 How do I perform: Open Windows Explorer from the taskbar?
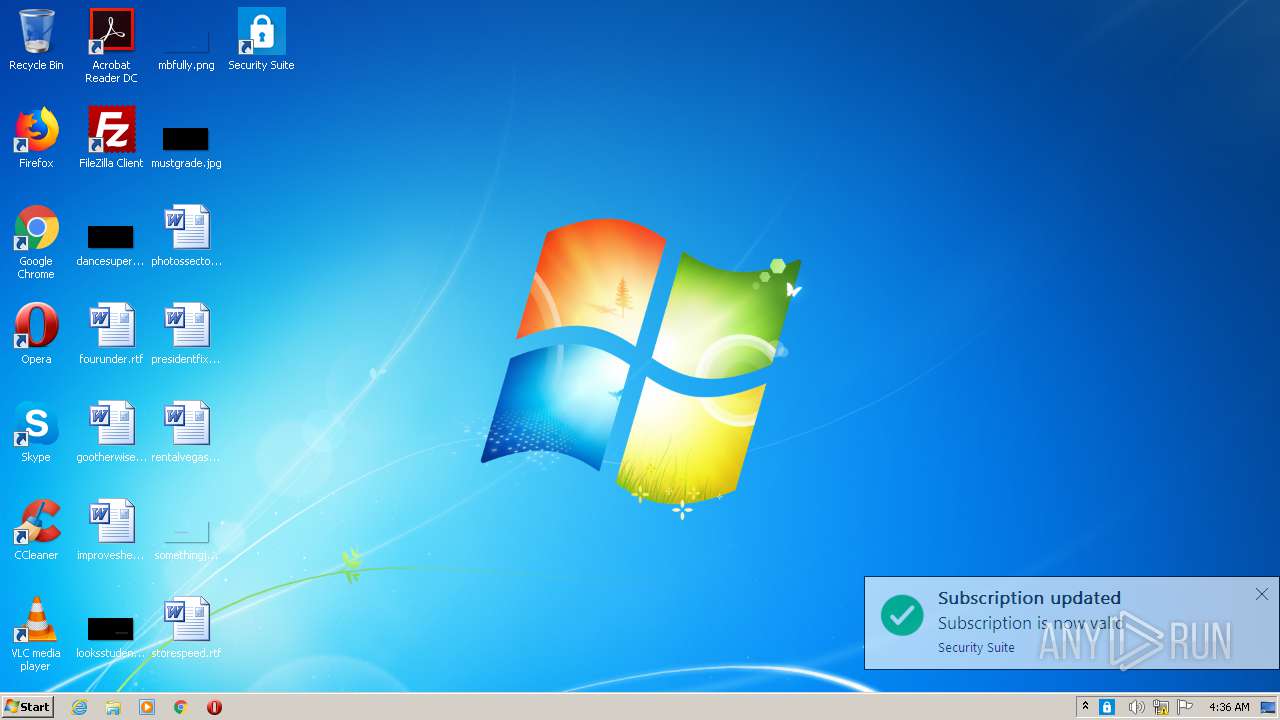(113, 707)
